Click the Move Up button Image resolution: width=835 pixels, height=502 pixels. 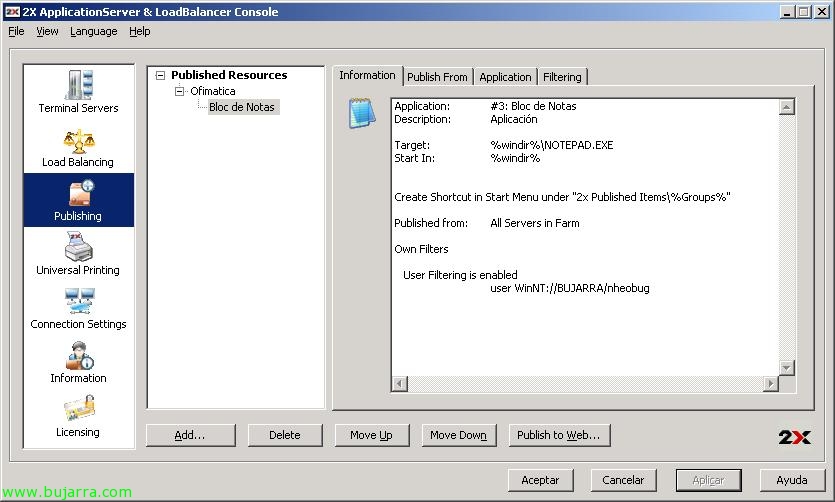[372, 435]
